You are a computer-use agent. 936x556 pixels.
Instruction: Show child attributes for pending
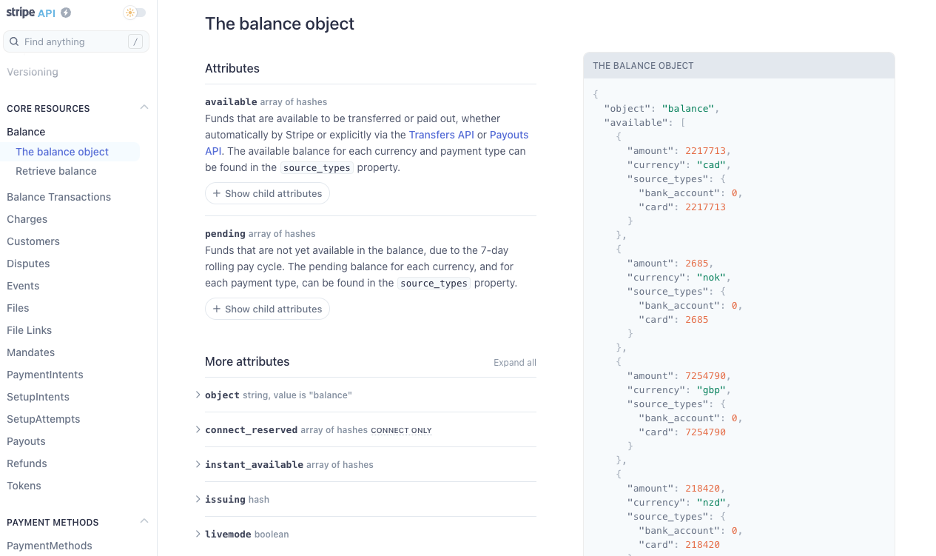267,309
